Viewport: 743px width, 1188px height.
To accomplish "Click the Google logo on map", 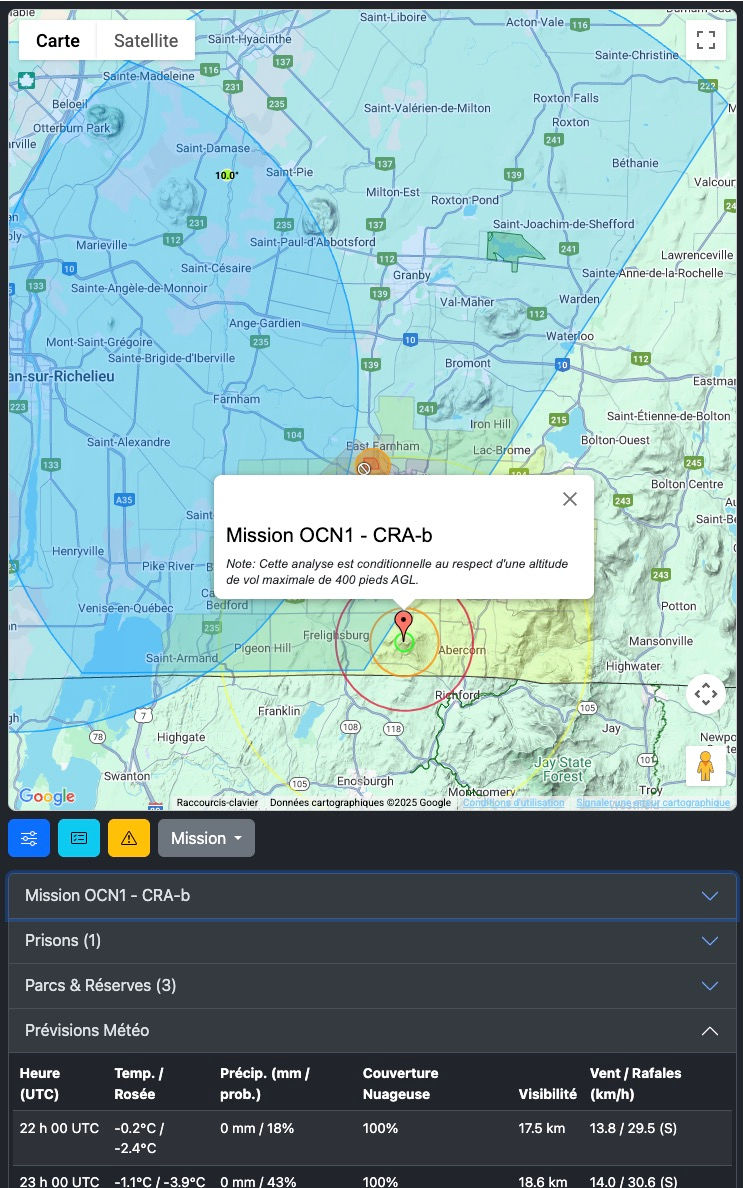I will (47, 796).
